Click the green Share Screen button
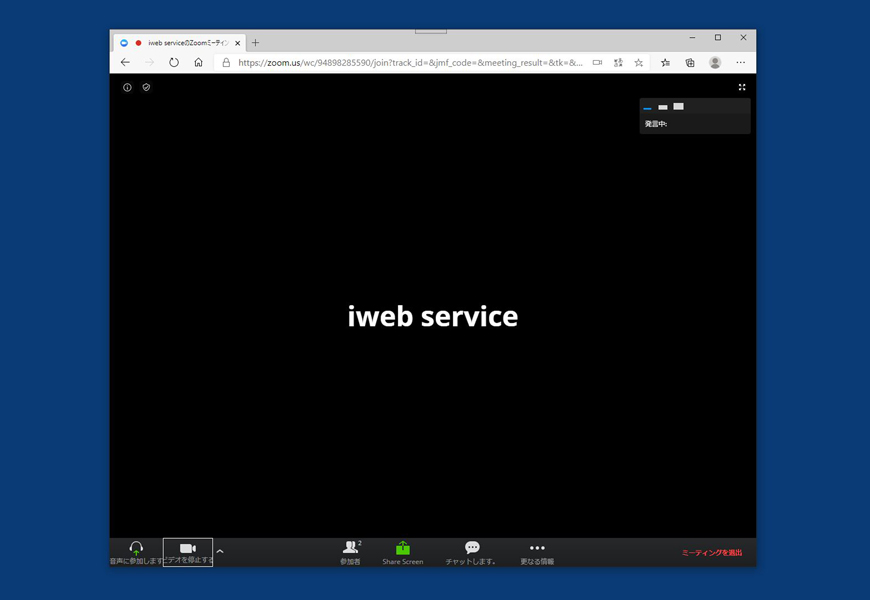The width and height of the screenshot is (870, 600). 403,552
